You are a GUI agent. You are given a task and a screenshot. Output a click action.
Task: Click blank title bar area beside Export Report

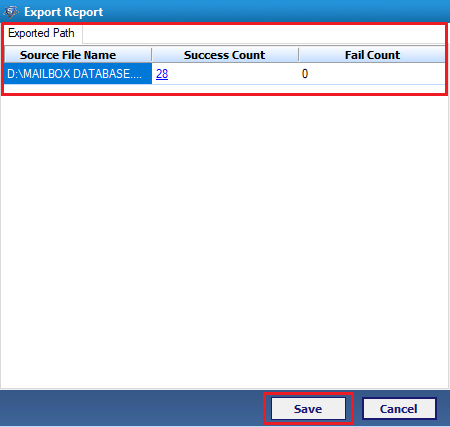click(277, 12)
